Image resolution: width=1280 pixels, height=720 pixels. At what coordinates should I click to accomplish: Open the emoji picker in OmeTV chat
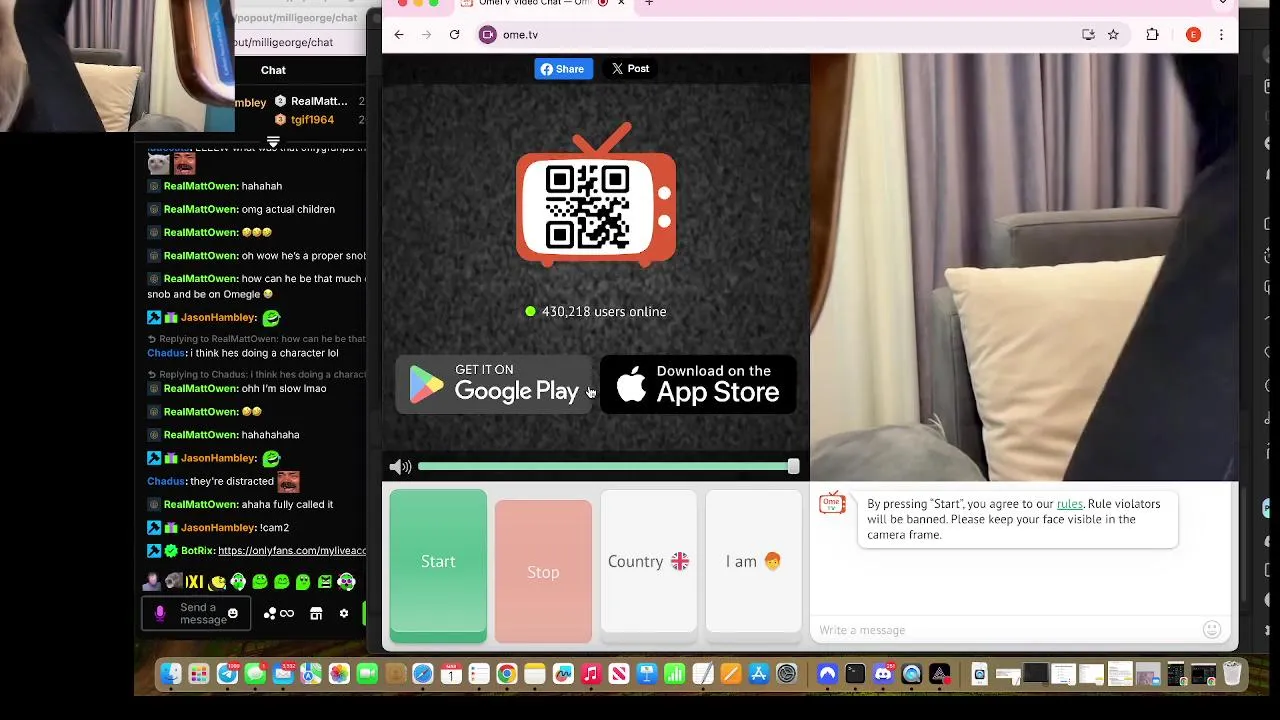pyautogui.click(x=1212, y=629)
